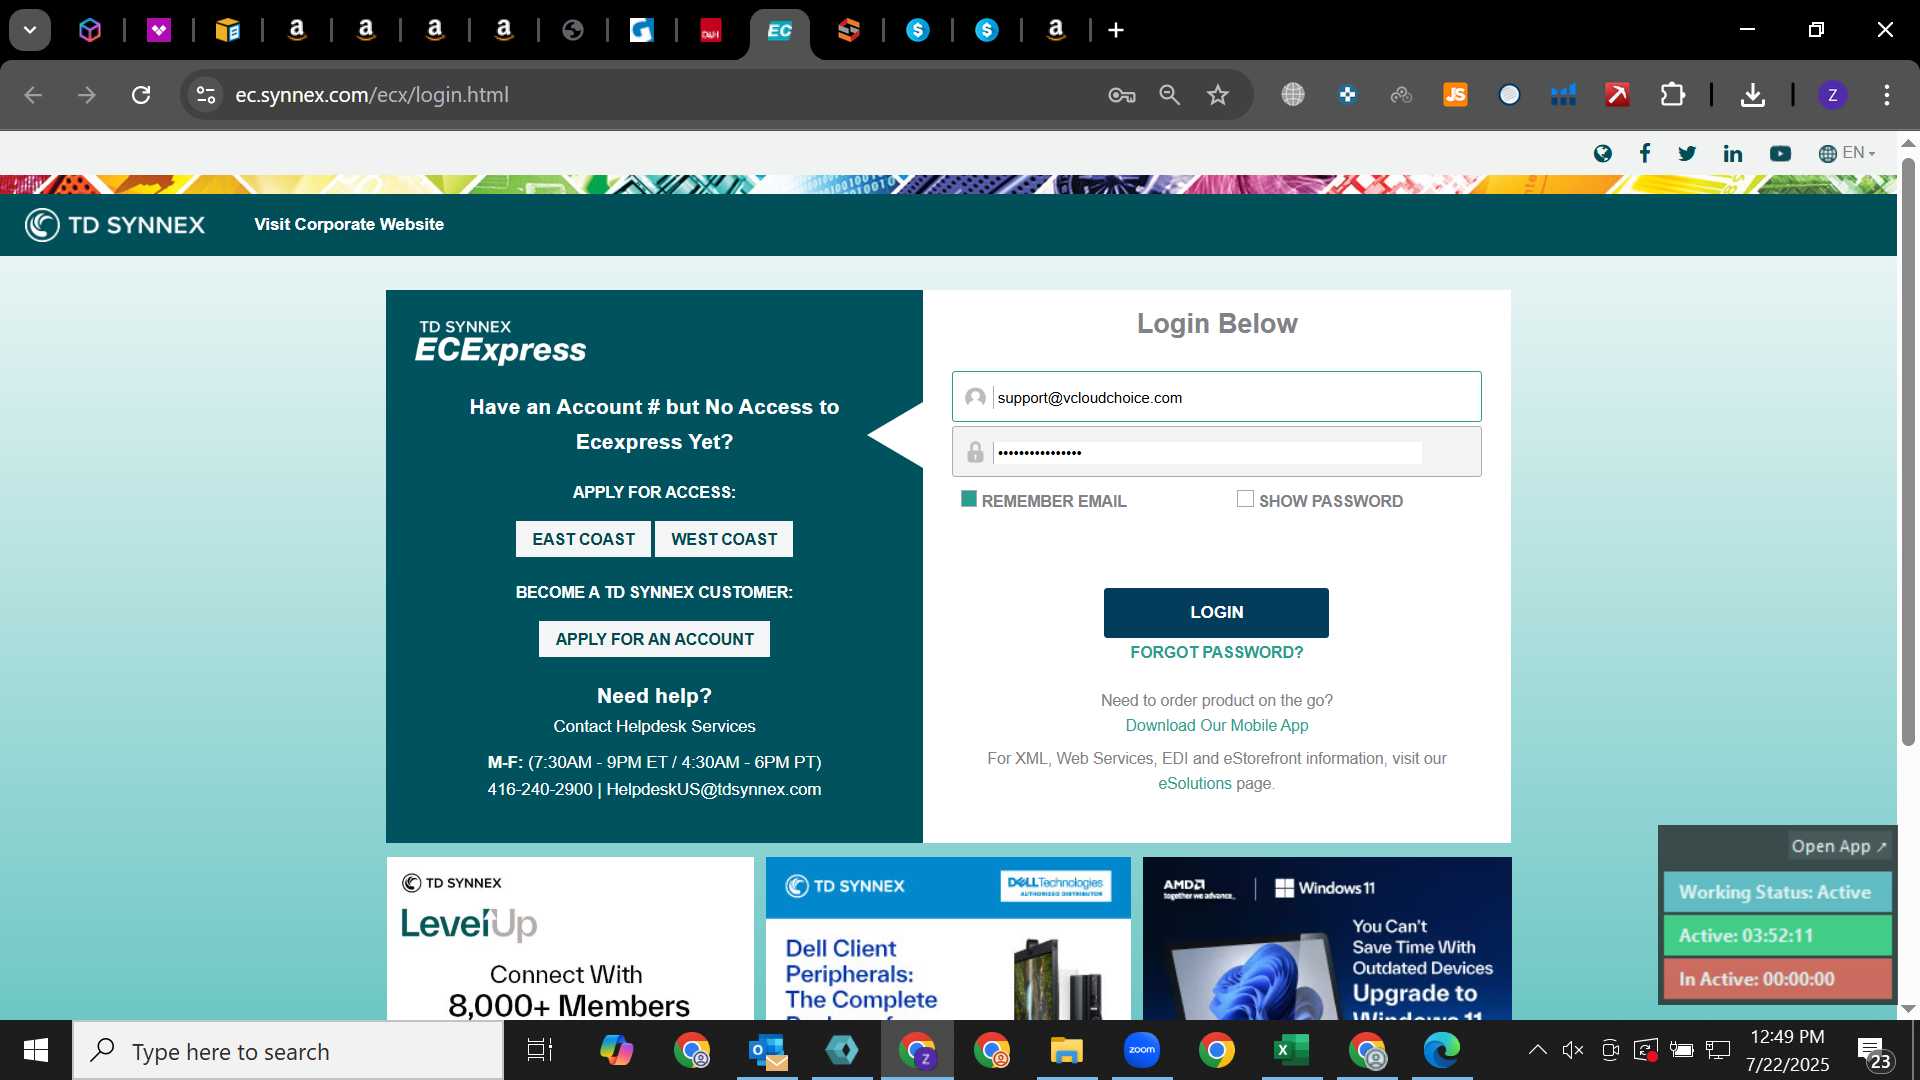The image size is (1920, 1080).
Task: Click the LOGIN button
Action: (x=1216, y=612)
